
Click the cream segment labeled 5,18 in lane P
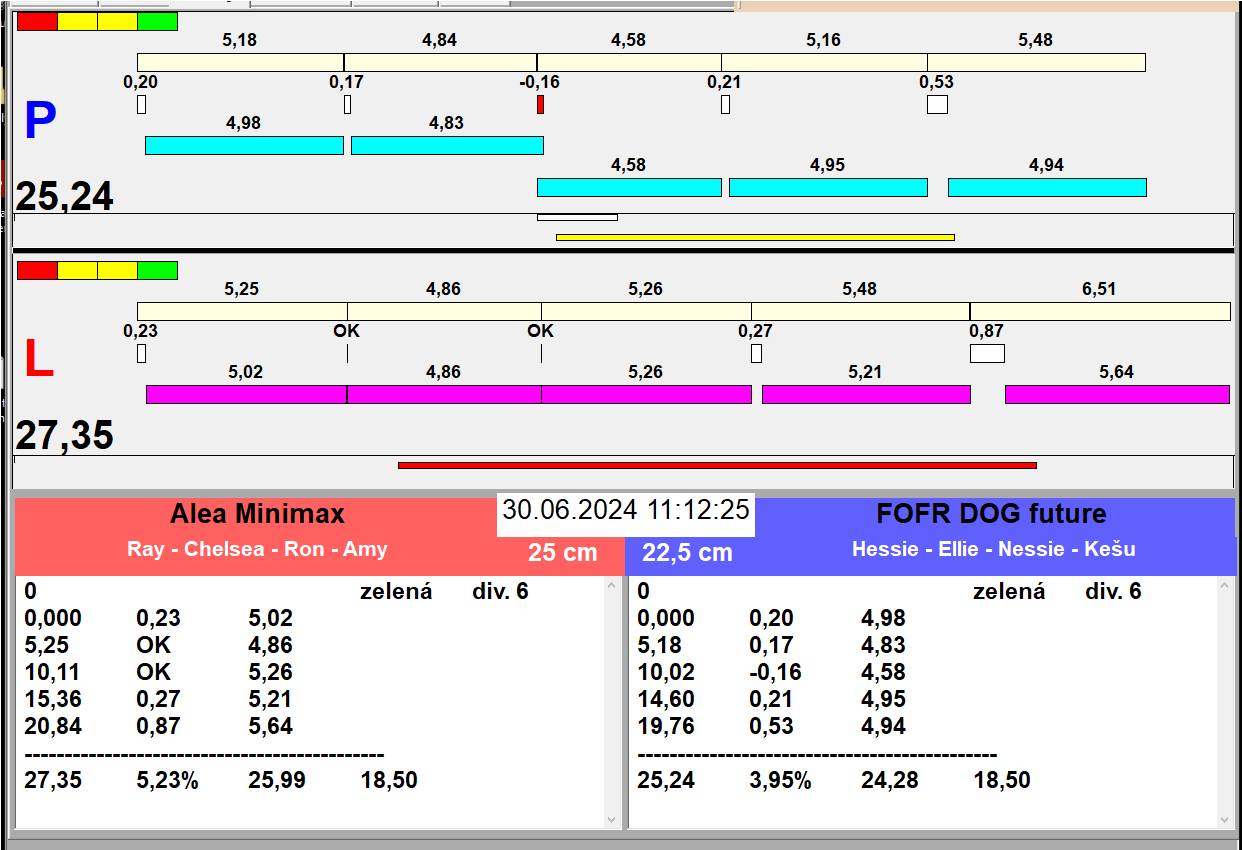[x=240, y=62]
